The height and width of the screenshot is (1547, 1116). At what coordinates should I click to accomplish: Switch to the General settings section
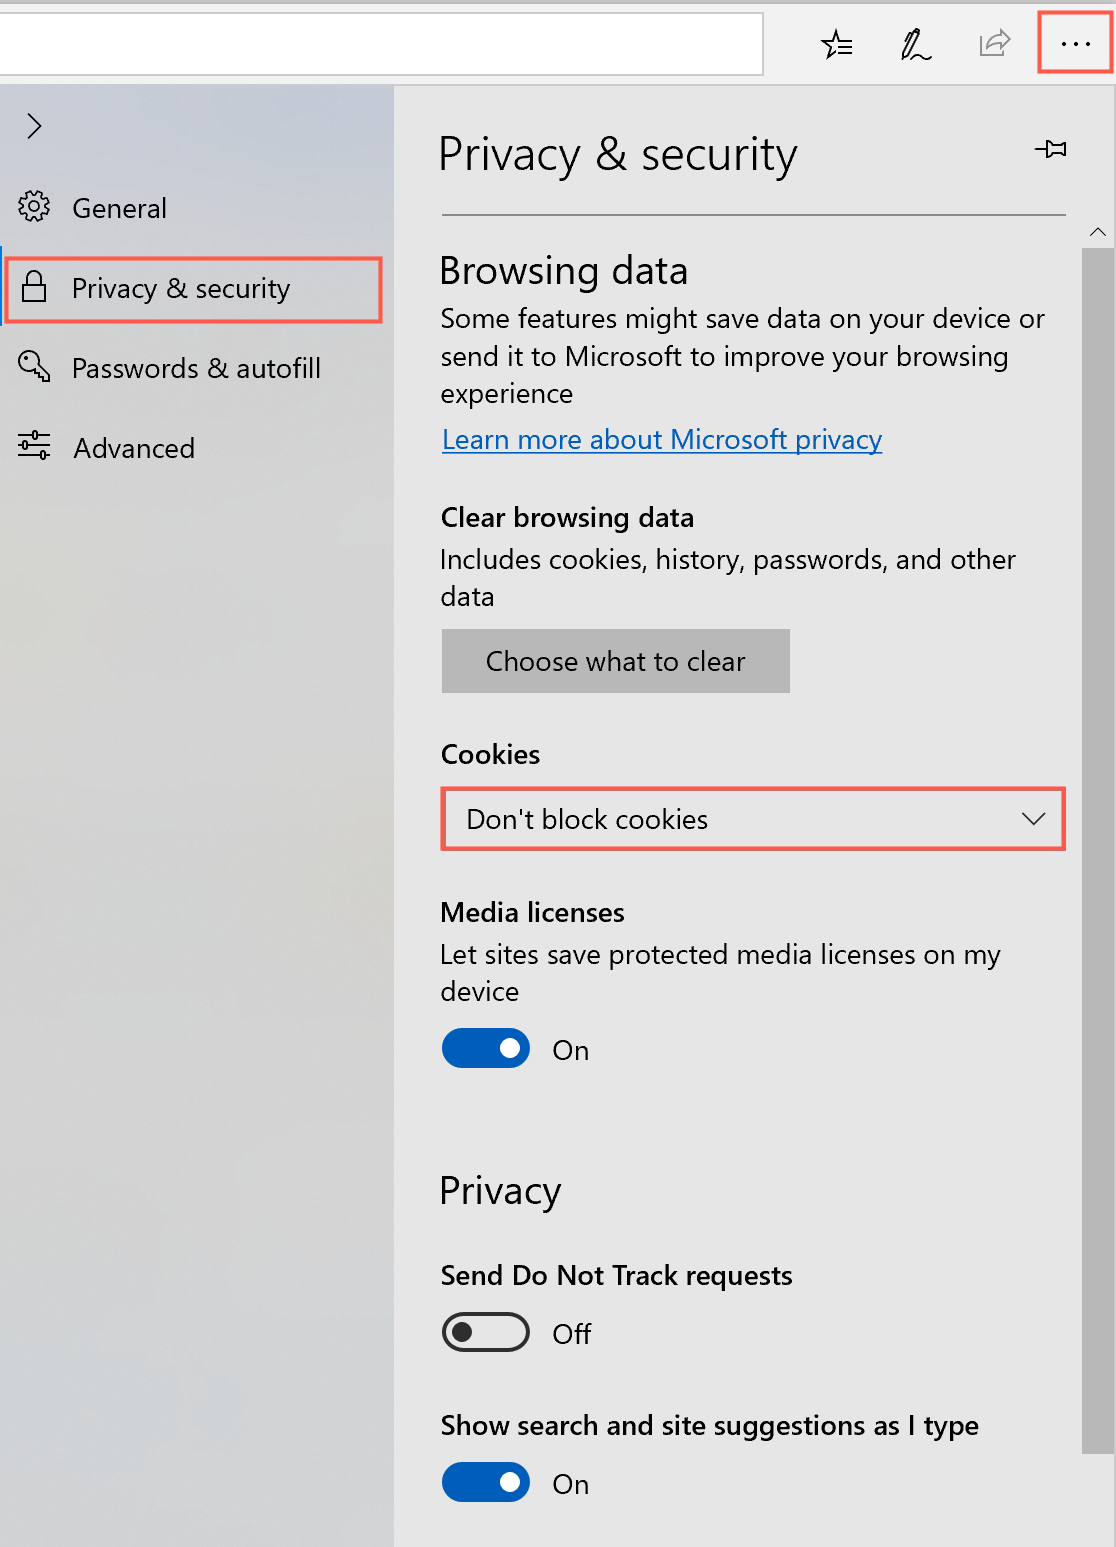[x=119, y=208]
